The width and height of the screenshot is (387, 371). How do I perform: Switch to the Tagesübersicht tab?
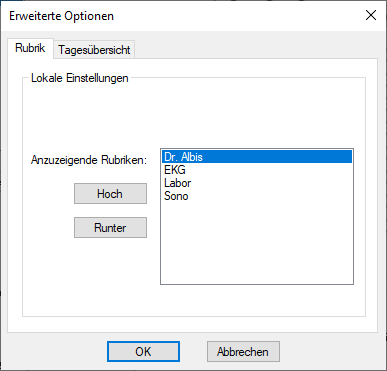pyautogui.click(x=94, y=50)
